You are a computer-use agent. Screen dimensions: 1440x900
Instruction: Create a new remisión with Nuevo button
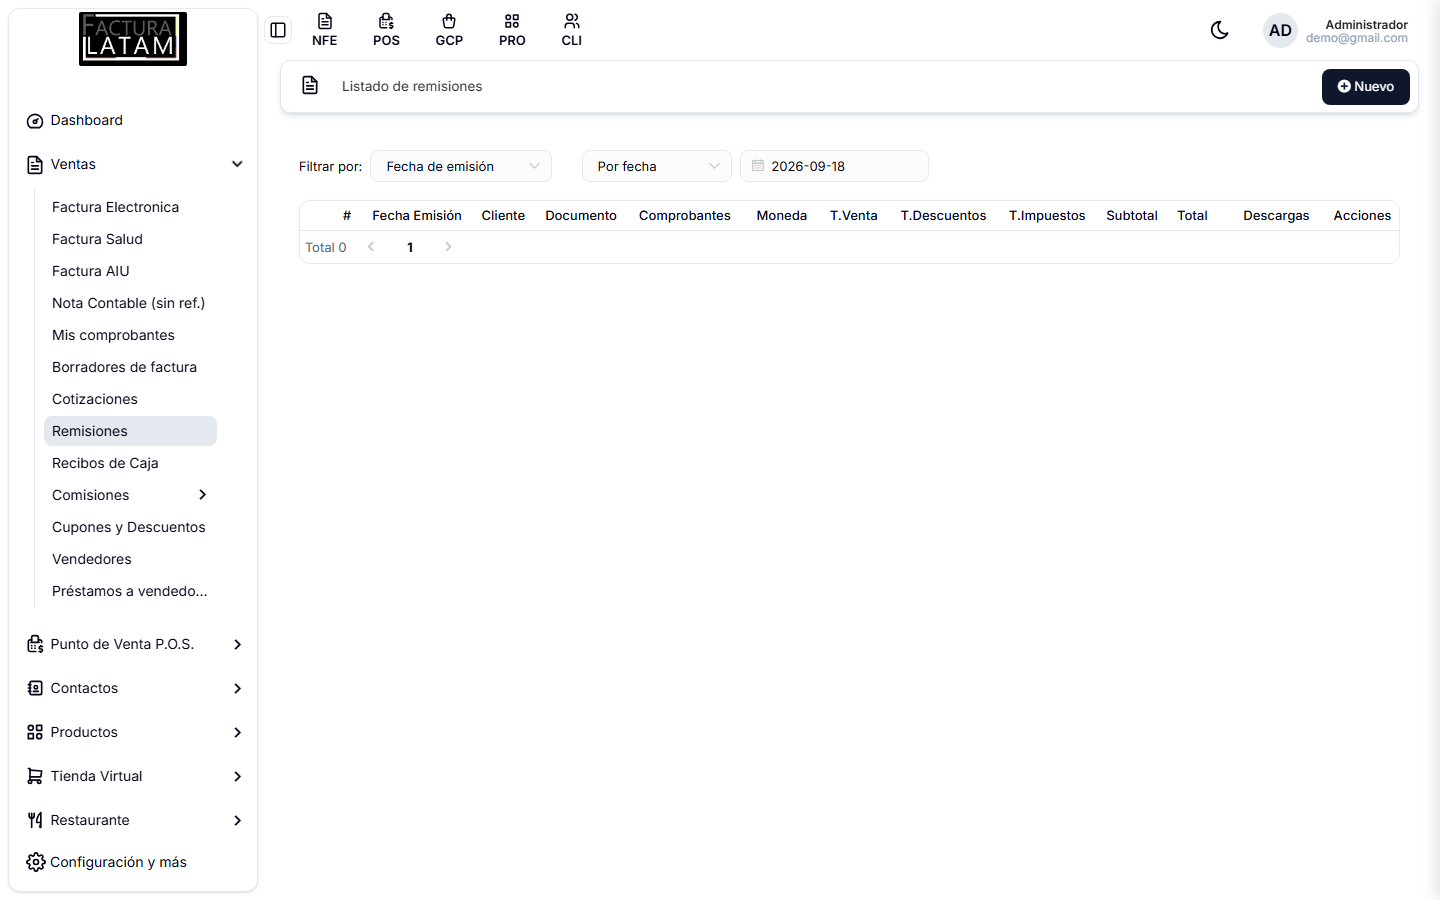click(x=1366, y=87)
